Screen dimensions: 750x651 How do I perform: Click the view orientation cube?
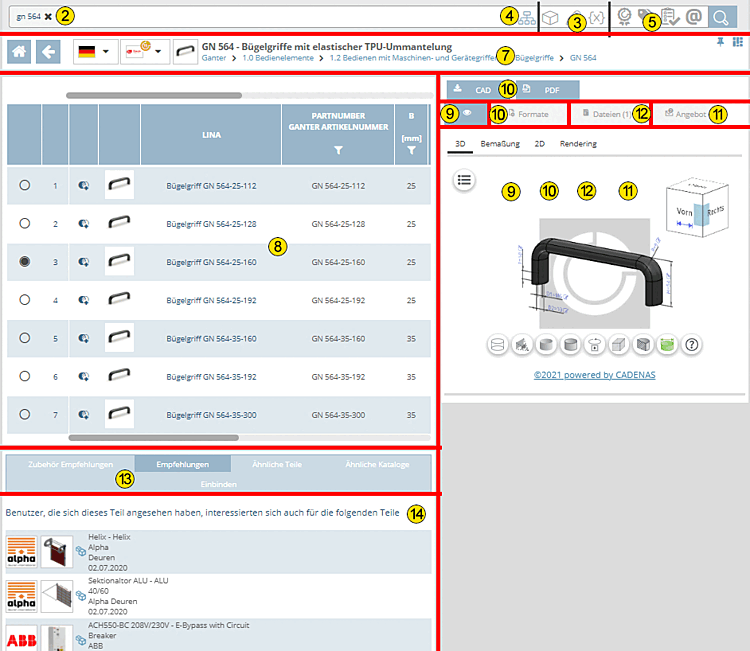point(697,209)
